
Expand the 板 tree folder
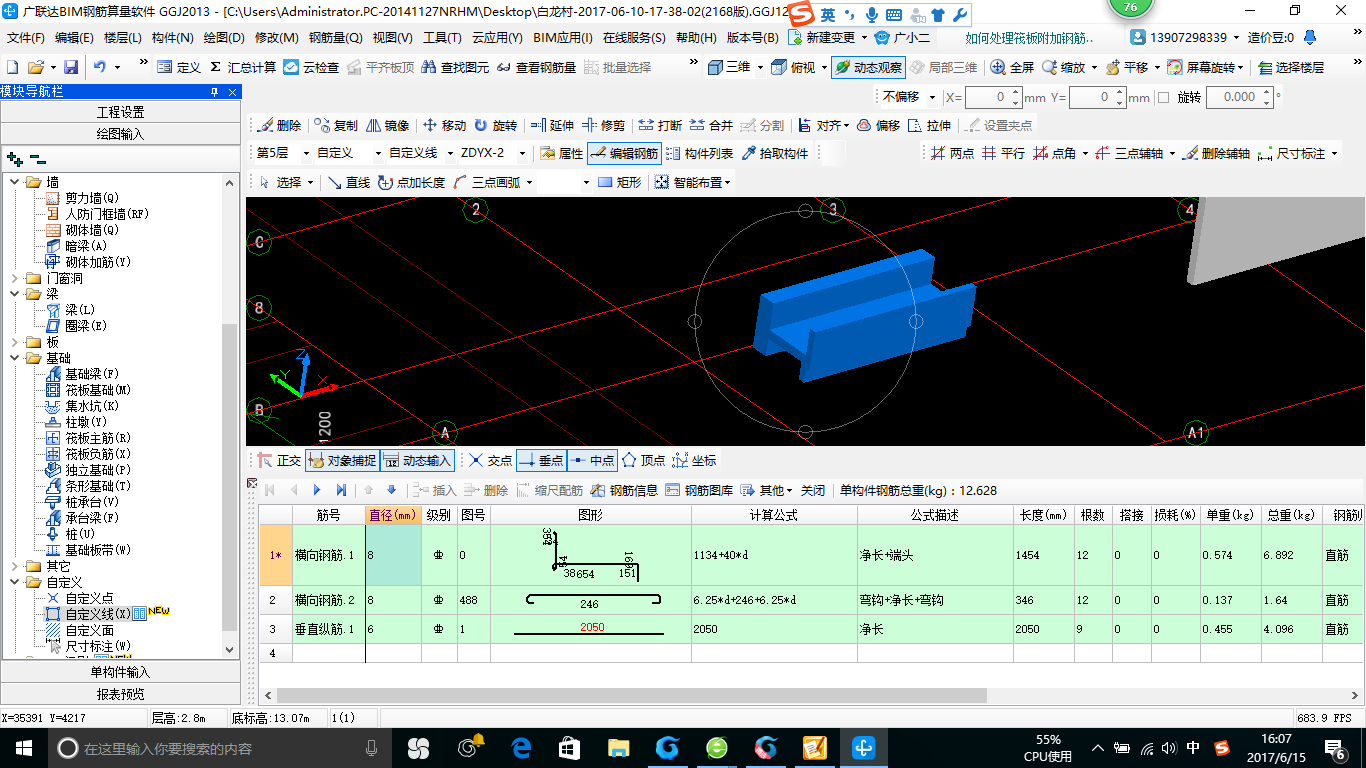pos(15,342)
